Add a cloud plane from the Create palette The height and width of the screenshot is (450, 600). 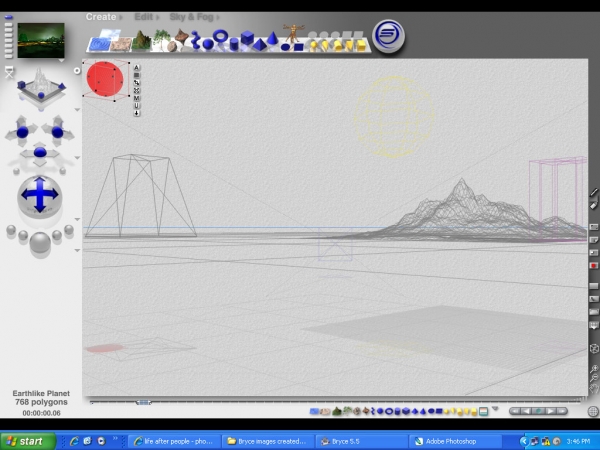point(109,34)
